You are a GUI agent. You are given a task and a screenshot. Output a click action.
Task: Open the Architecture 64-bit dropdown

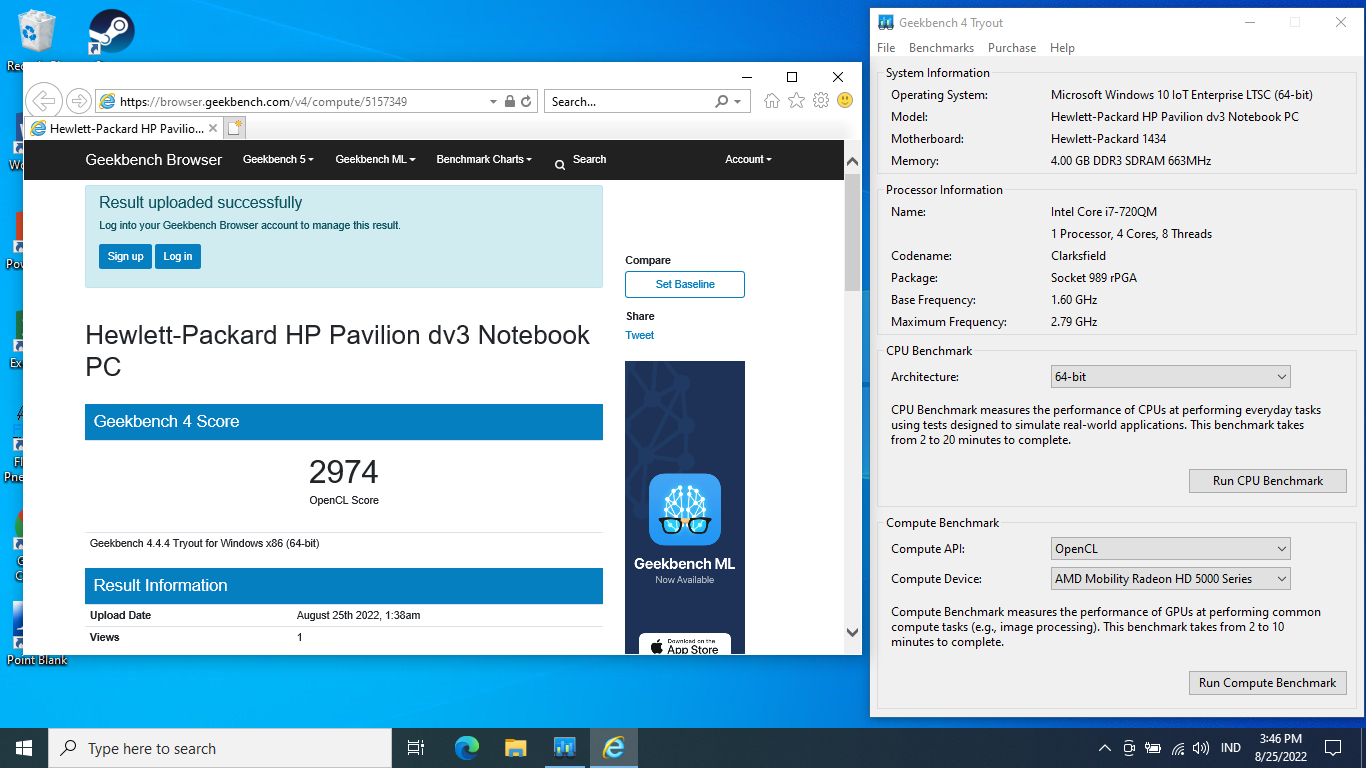pyautogui.click(x=1171, y=377)
